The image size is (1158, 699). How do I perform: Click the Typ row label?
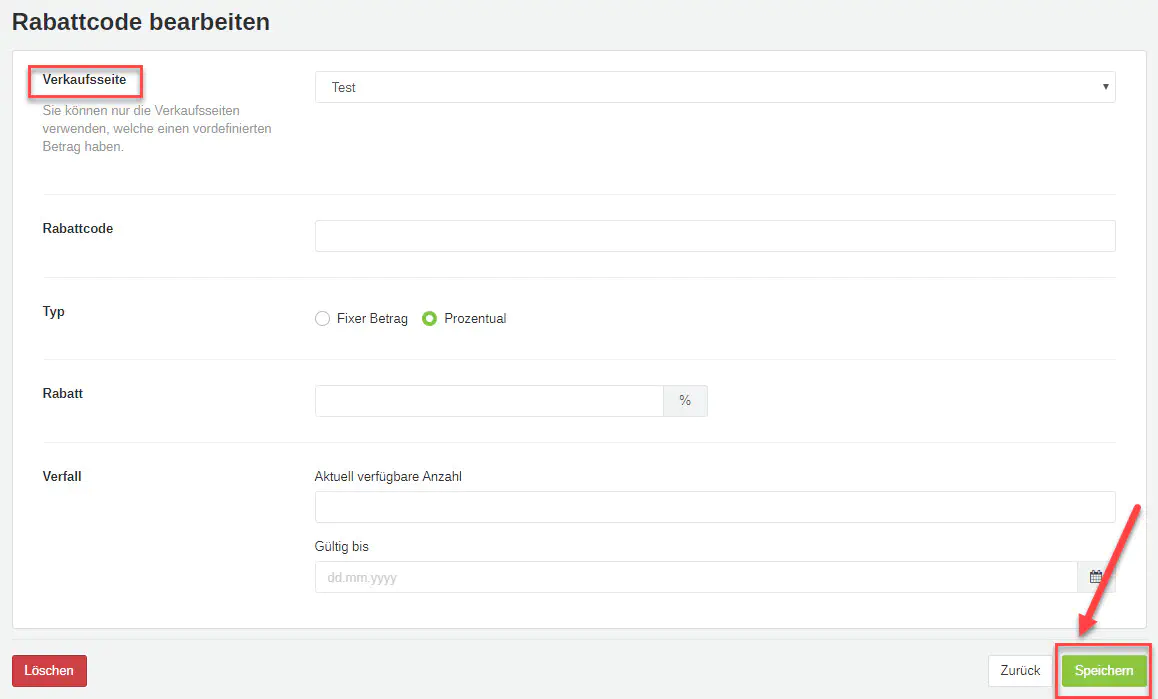[x=54, y=312]
